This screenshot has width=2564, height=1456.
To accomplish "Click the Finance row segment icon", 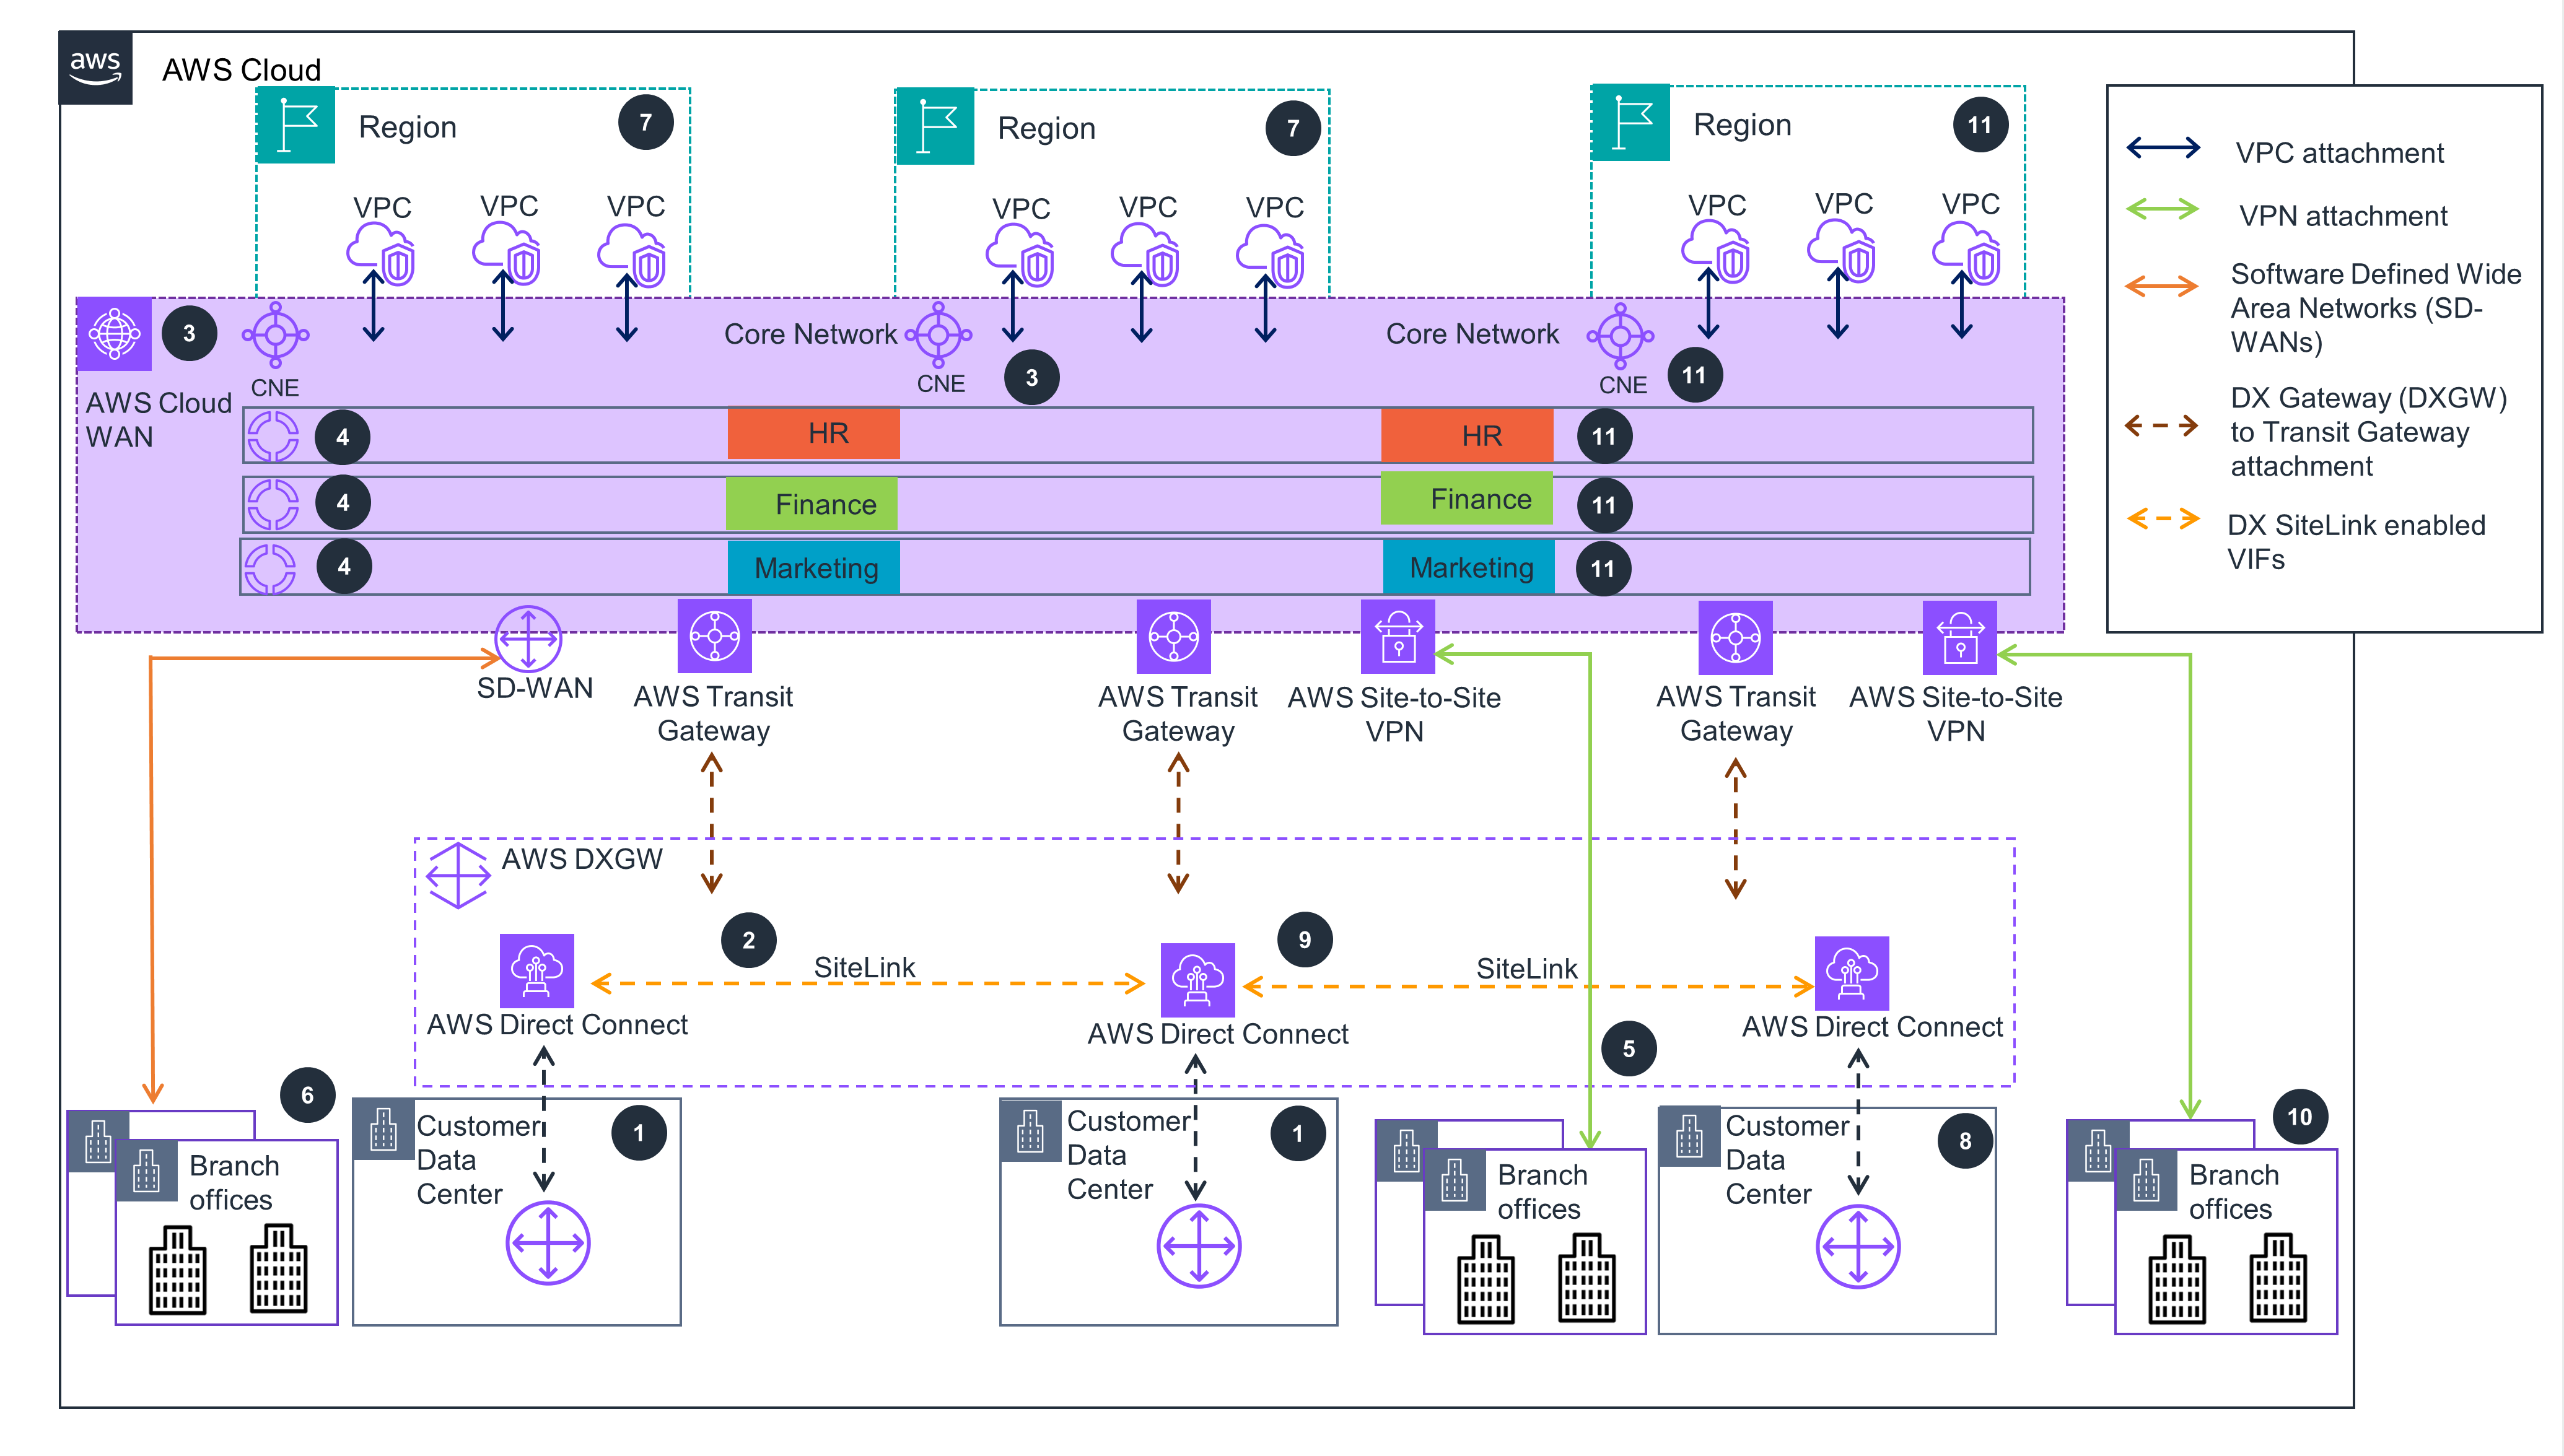I will click(x=273, y=503).
